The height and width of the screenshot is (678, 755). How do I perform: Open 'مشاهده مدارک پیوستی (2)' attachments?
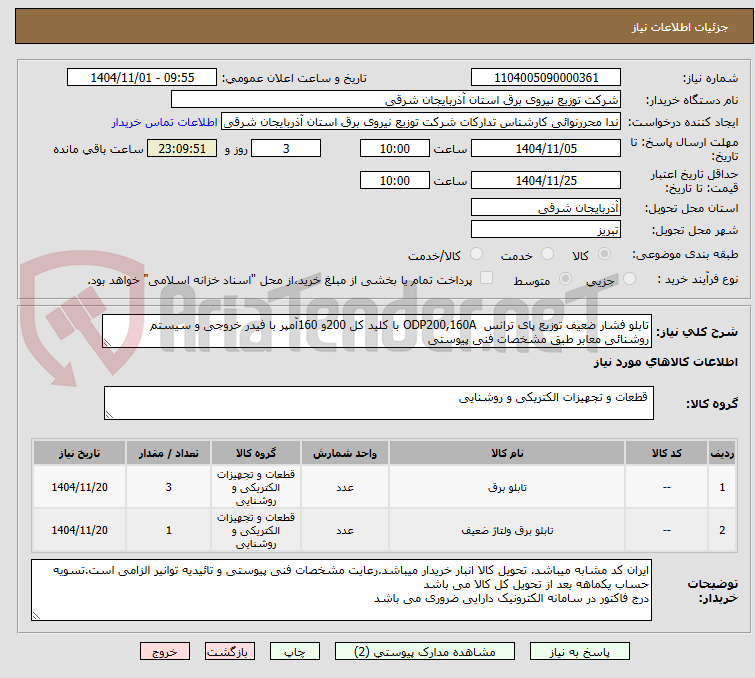pyautogui.click(x=425, y=652)
